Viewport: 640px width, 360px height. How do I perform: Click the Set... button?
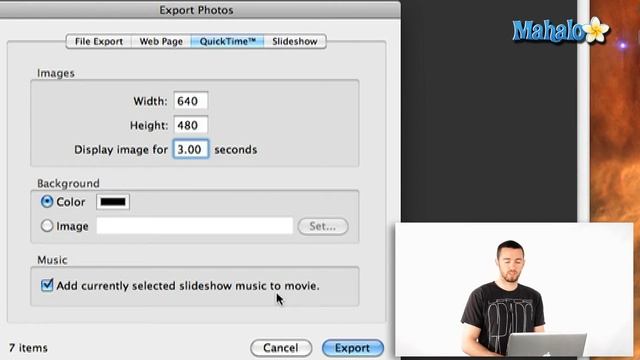pyautogui.click(x=323, y=226)
